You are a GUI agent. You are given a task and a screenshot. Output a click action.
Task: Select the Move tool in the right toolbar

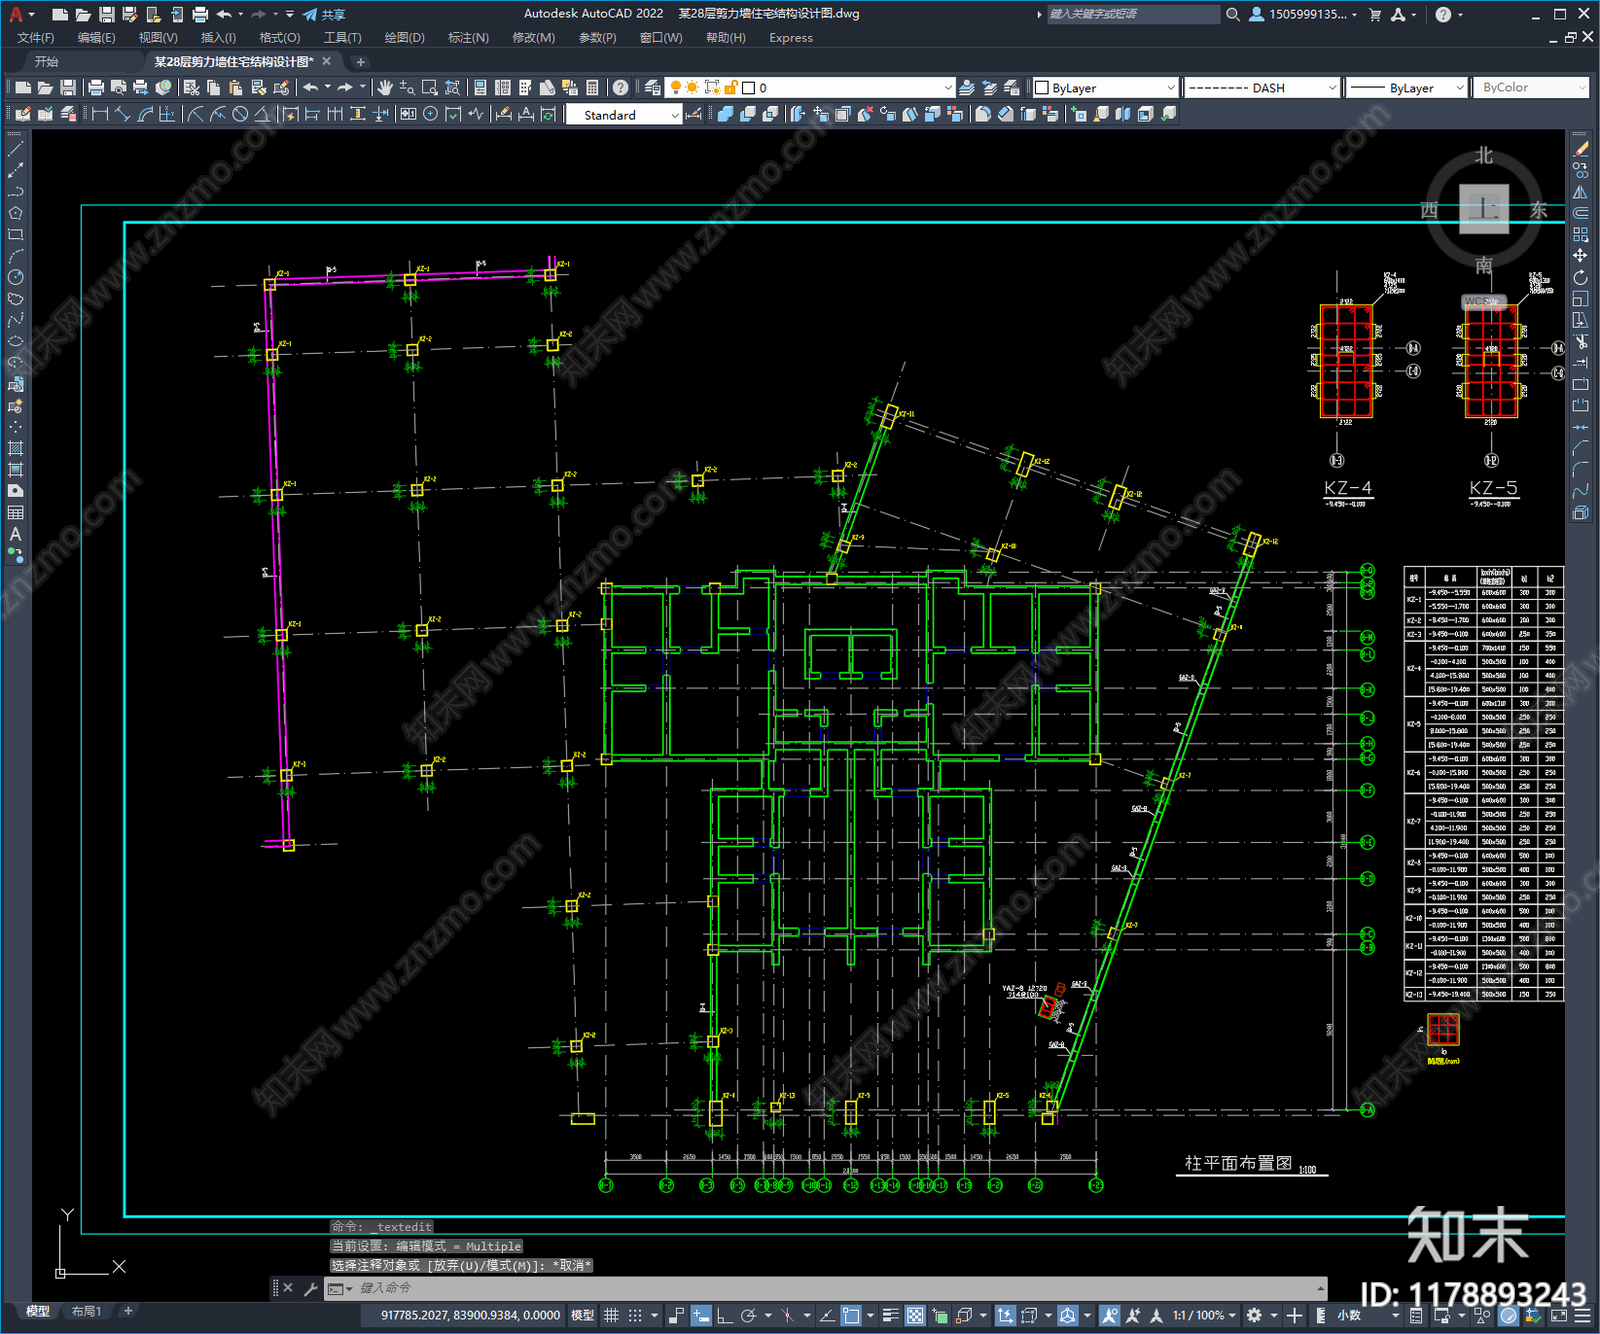point(1580,256)
